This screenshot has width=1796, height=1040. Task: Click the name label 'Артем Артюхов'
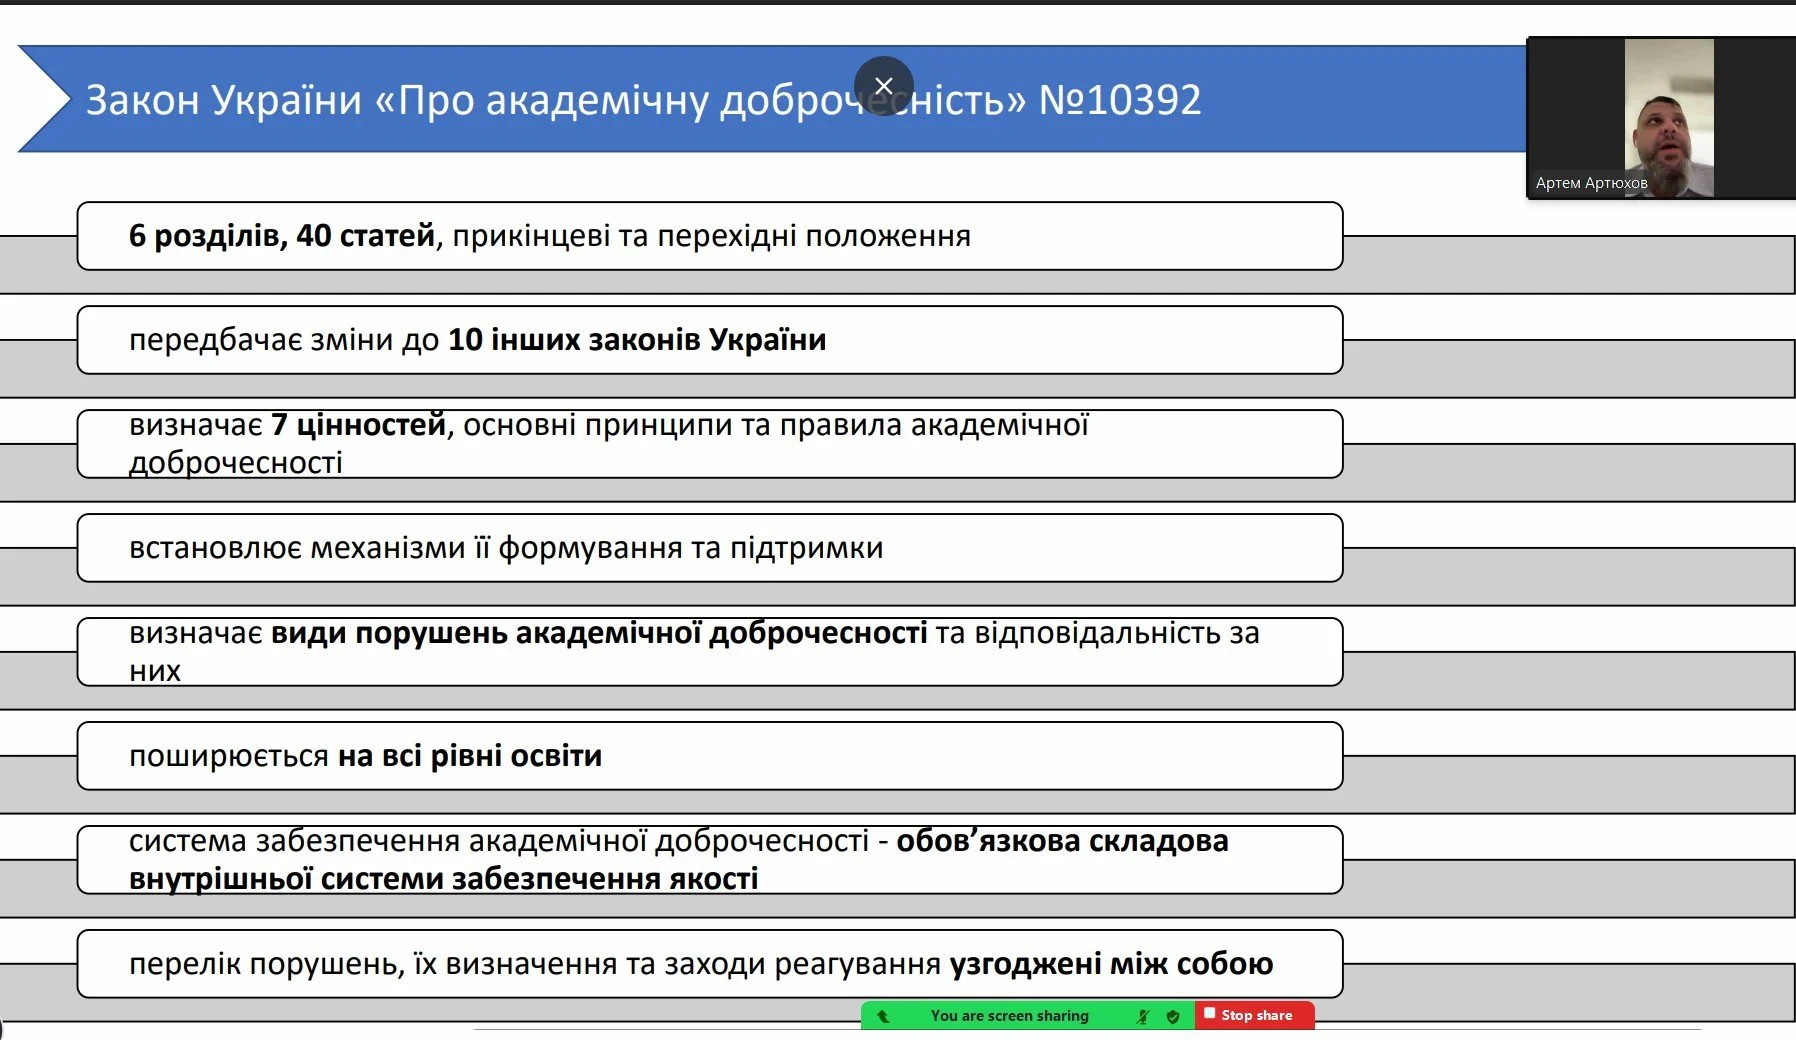[x=1591, y=183]
